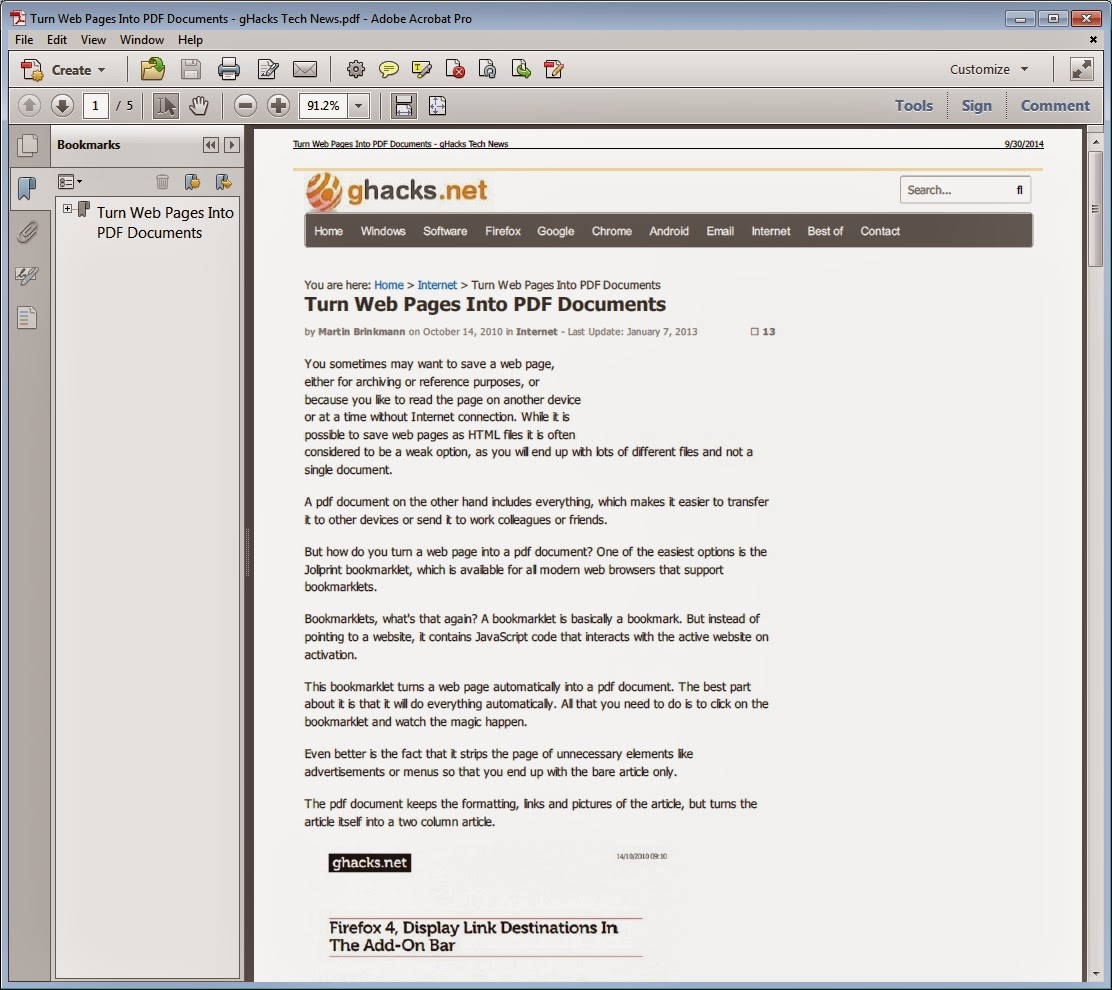Open the Signatures panel icon
1112x990 pixels.
pos(28,275)
